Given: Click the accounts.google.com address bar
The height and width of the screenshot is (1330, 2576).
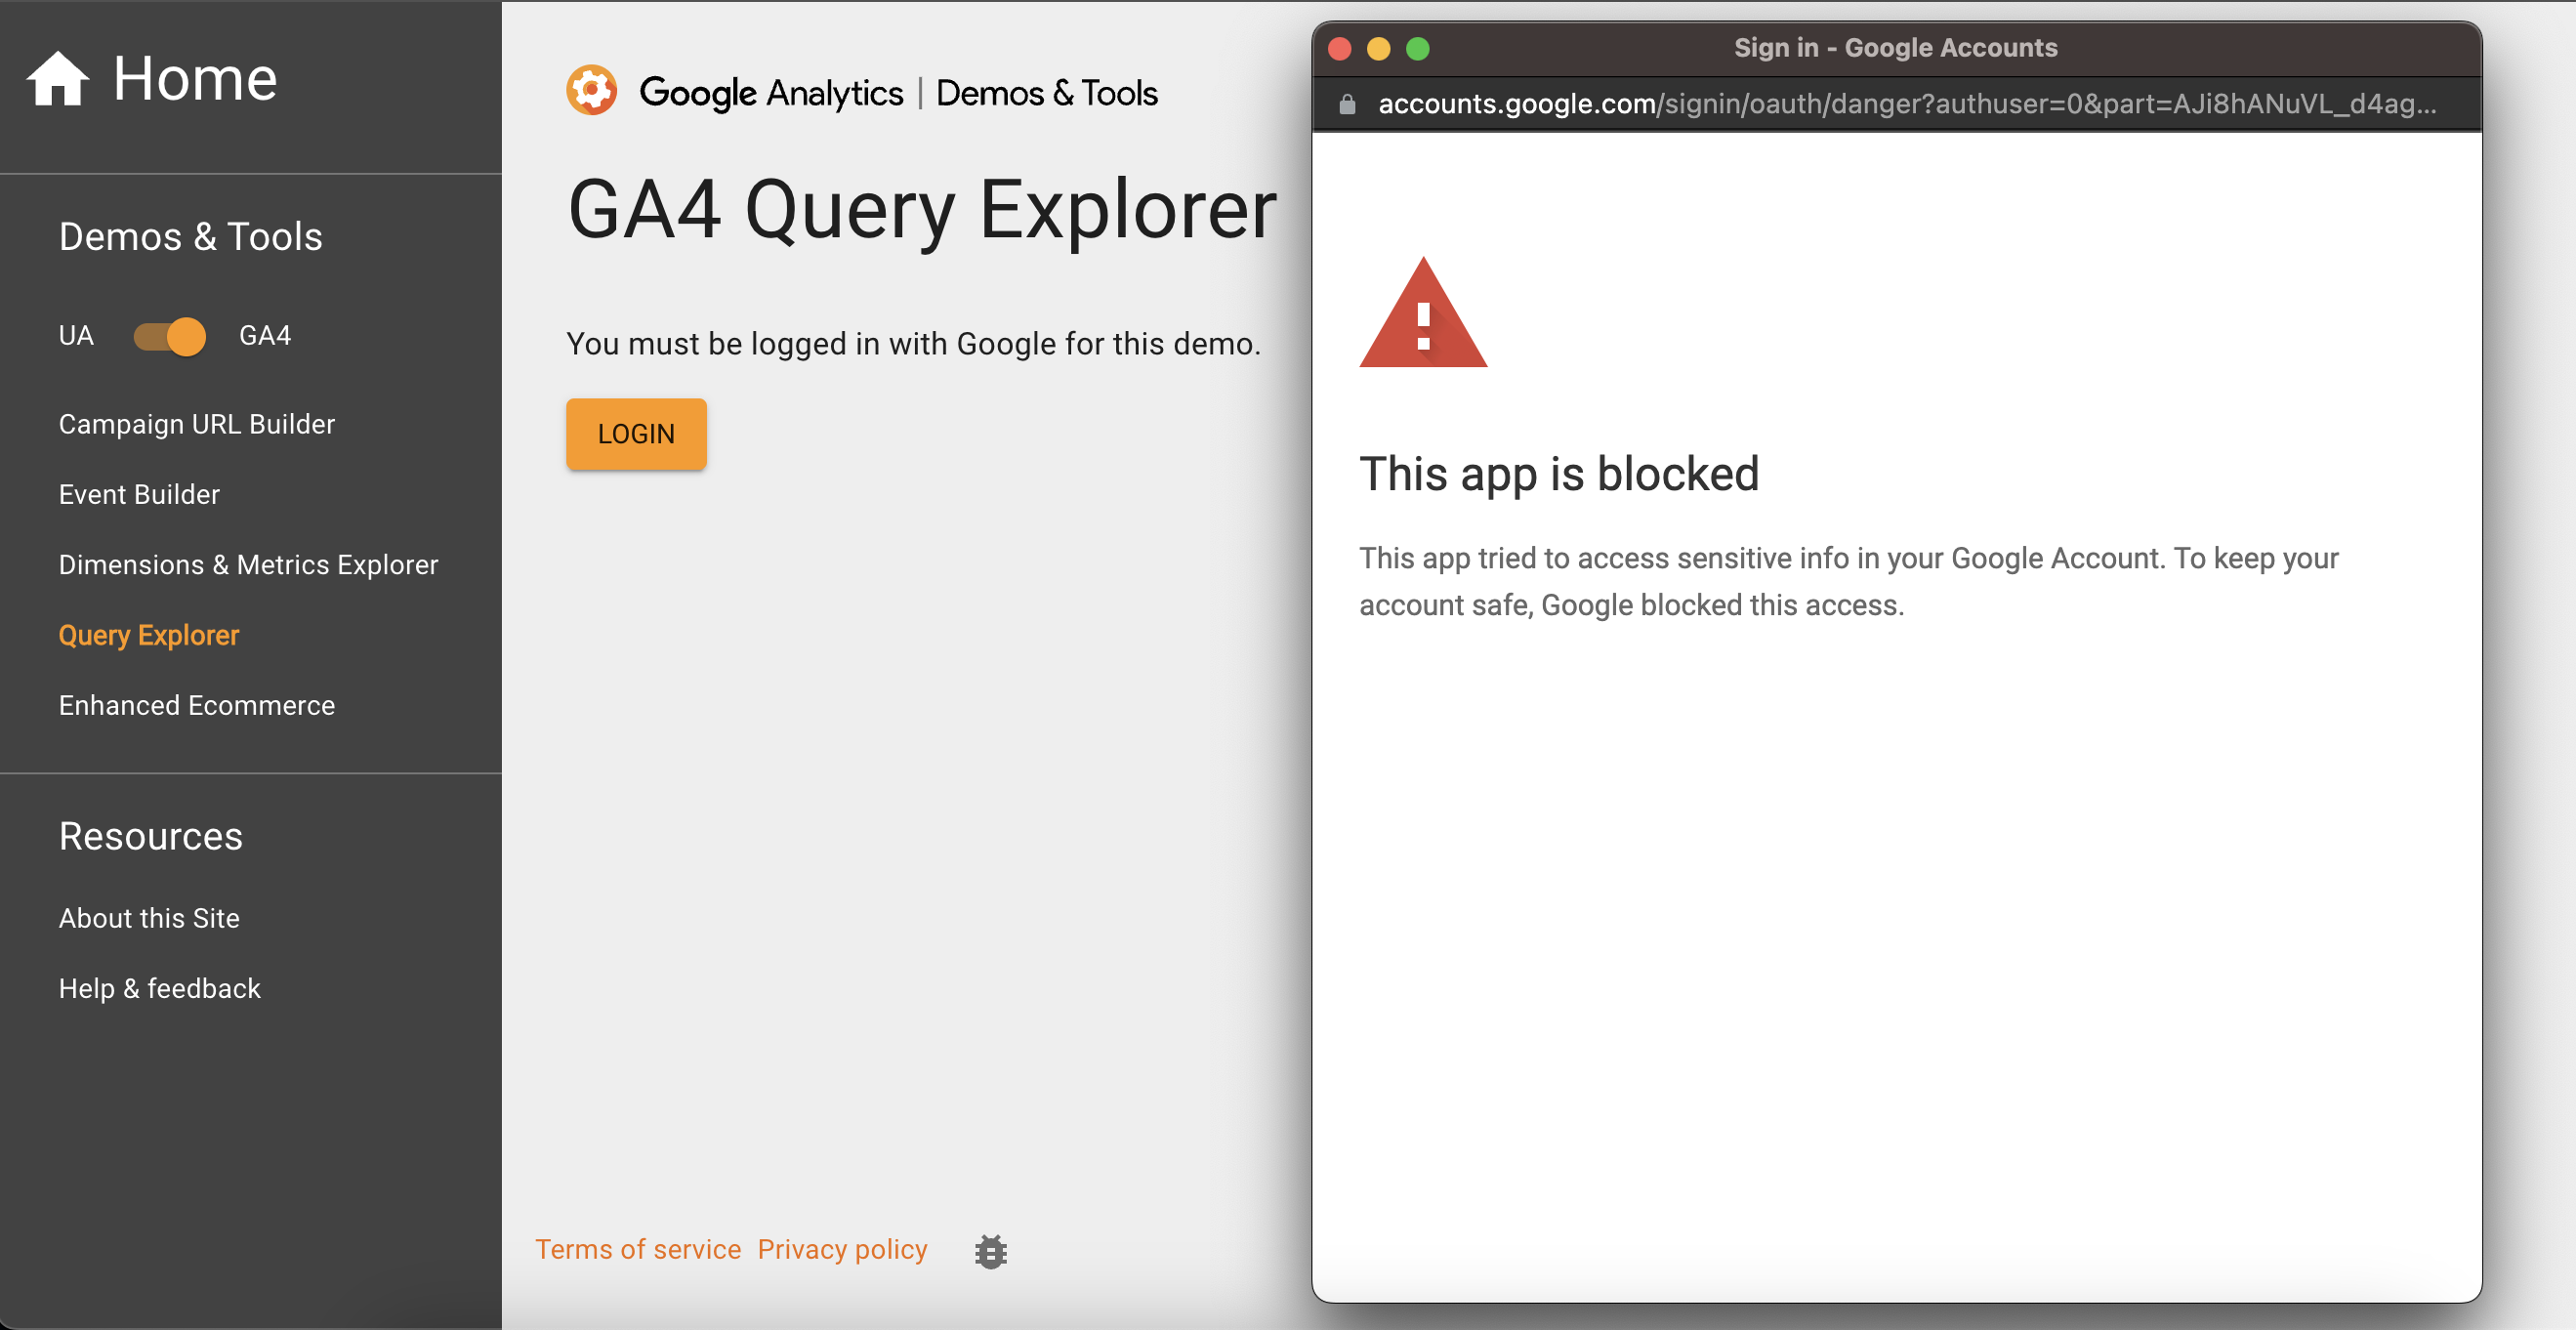Looking at the screenshot, I should tap(1800, 104).
